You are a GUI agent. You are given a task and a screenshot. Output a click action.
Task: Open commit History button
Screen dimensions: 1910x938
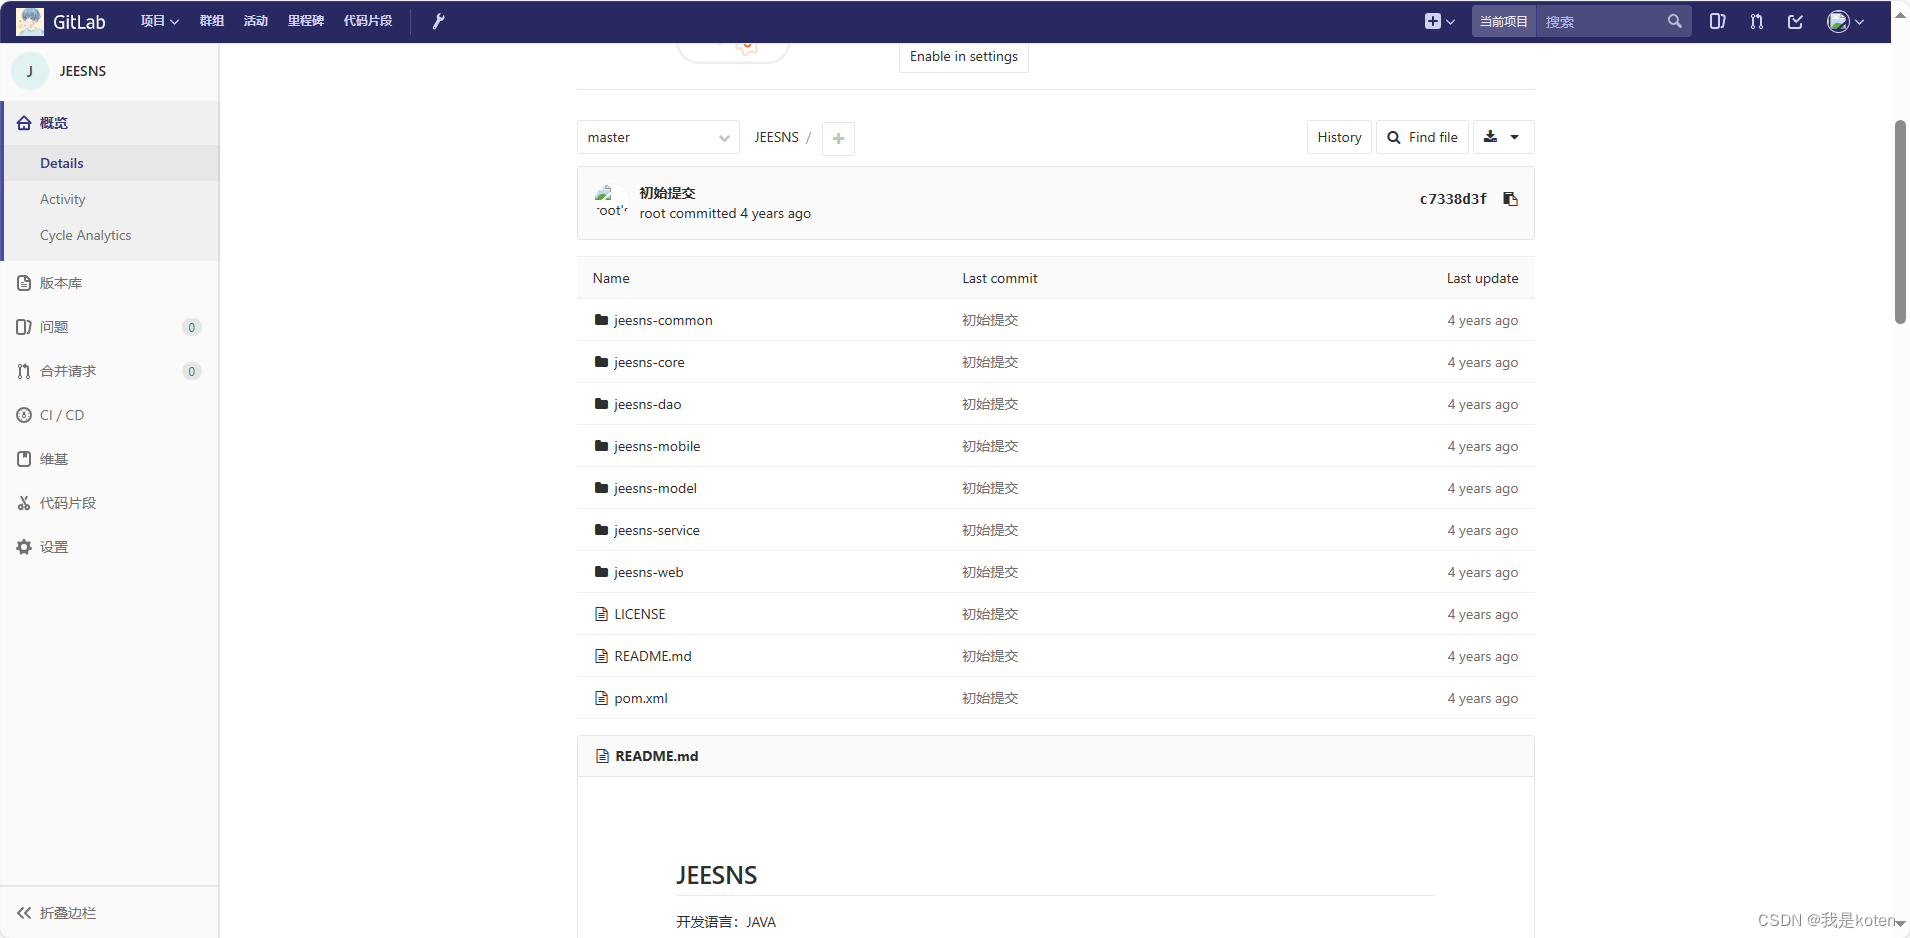[1339, 137]
